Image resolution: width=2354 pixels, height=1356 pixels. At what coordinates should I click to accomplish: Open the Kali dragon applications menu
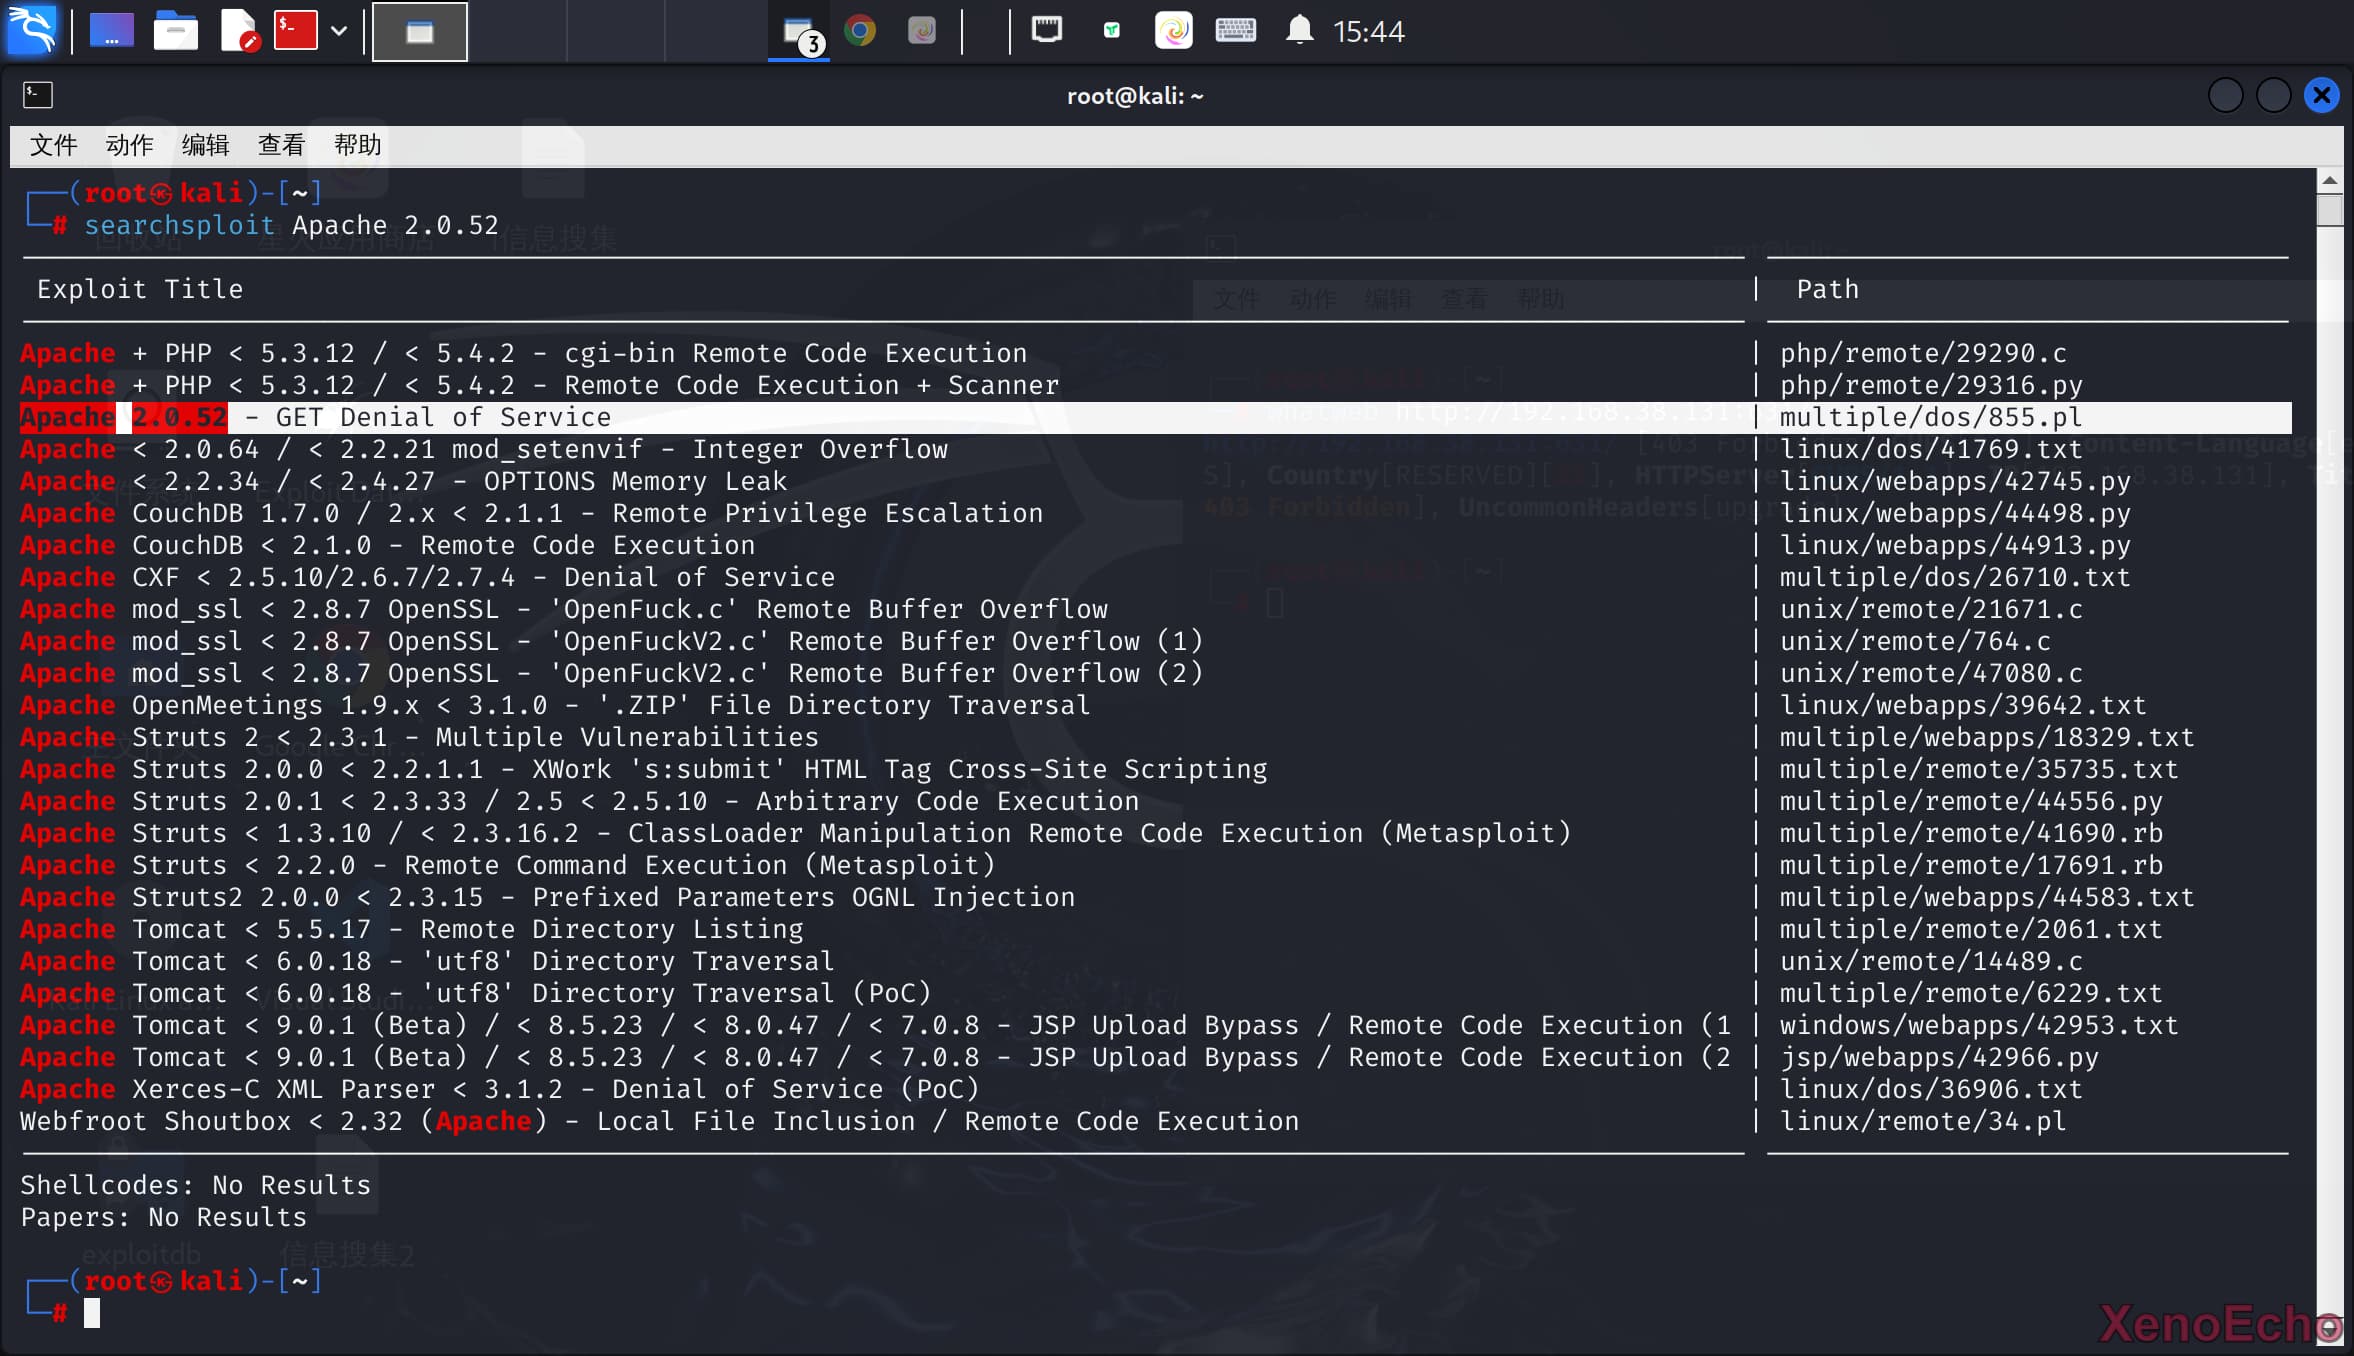[x=32, y=30]
